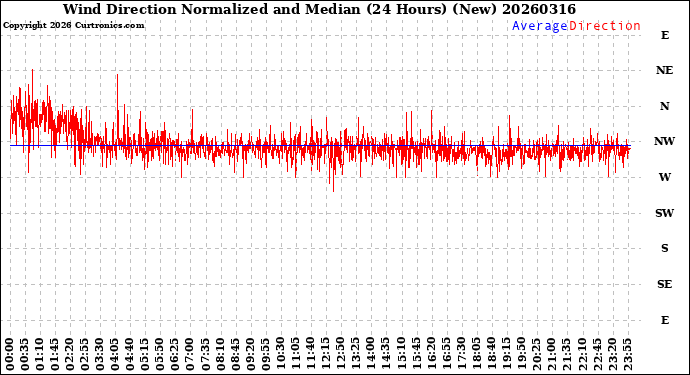Click the 12:50 time label
Viewport: 690px width, 375px height.
[341, 354]
